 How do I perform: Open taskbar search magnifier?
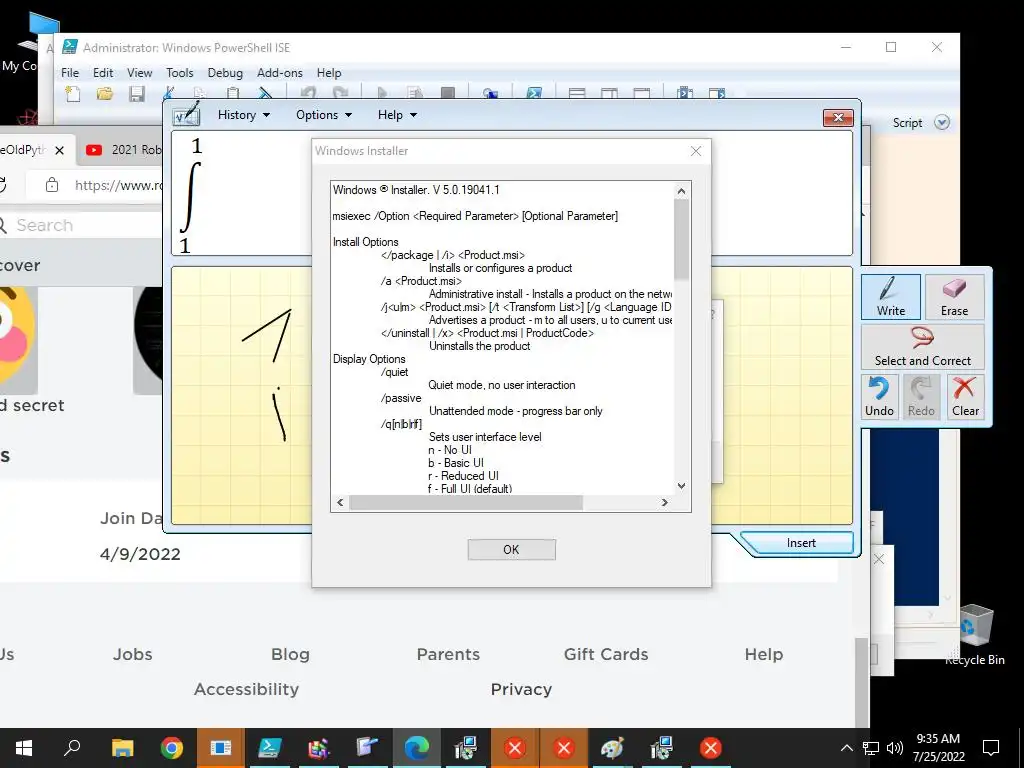(72, 748)
